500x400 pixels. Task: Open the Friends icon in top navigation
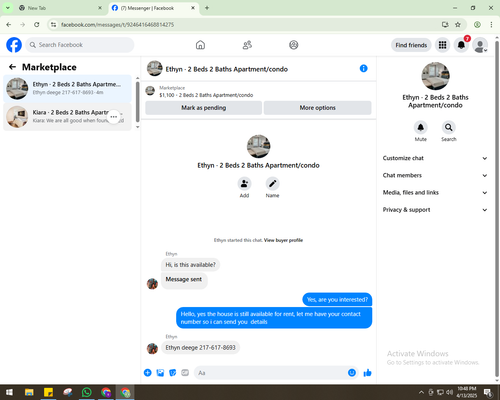247,45
